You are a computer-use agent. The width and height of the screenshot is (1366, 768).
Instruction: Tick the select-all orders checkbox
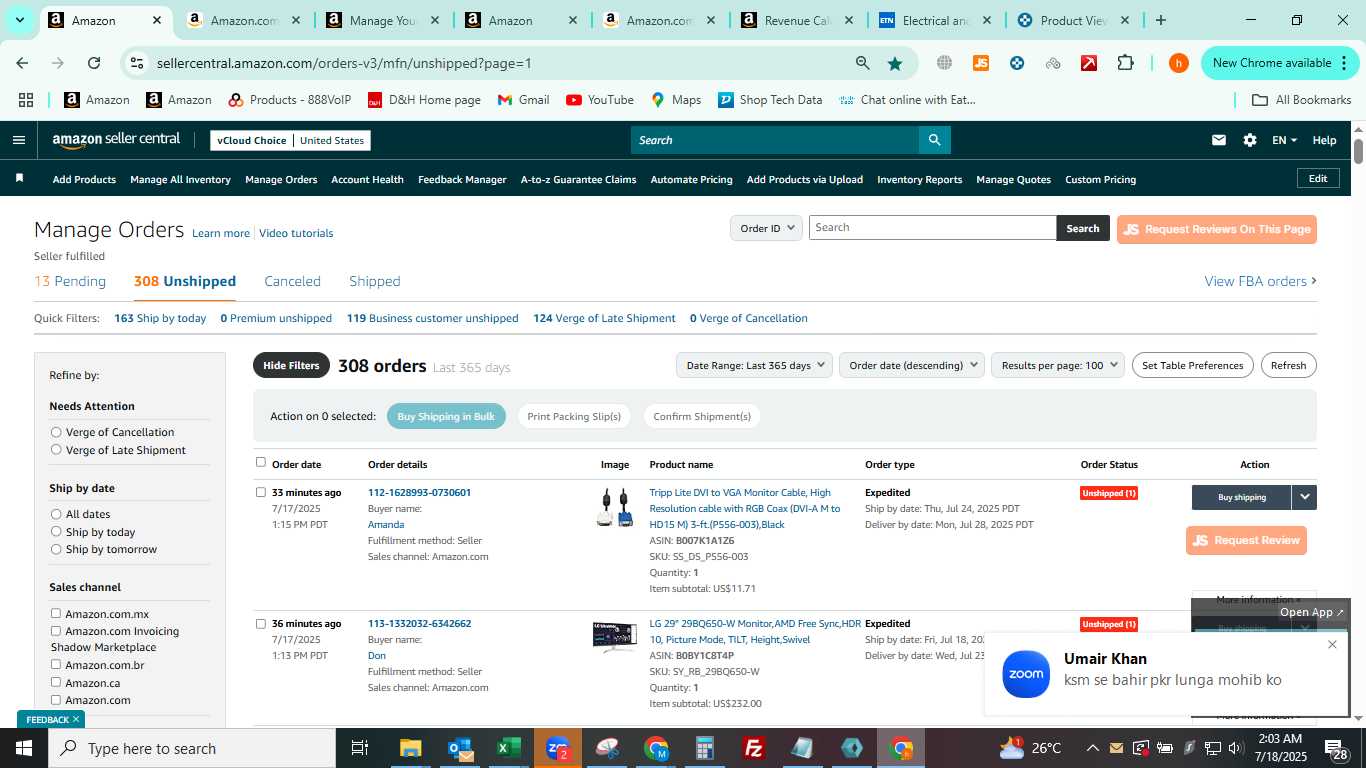[261, 462]
